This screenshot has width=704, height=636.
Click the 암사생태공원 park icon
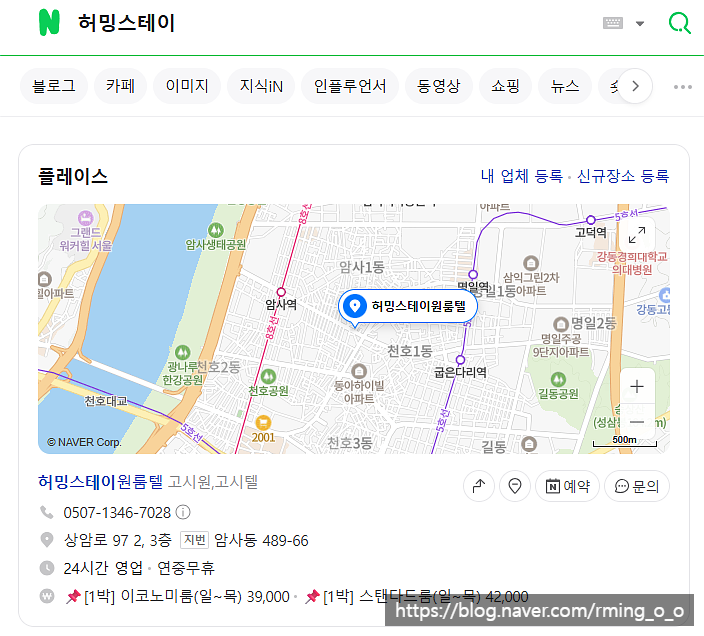[x=216, y=231]
